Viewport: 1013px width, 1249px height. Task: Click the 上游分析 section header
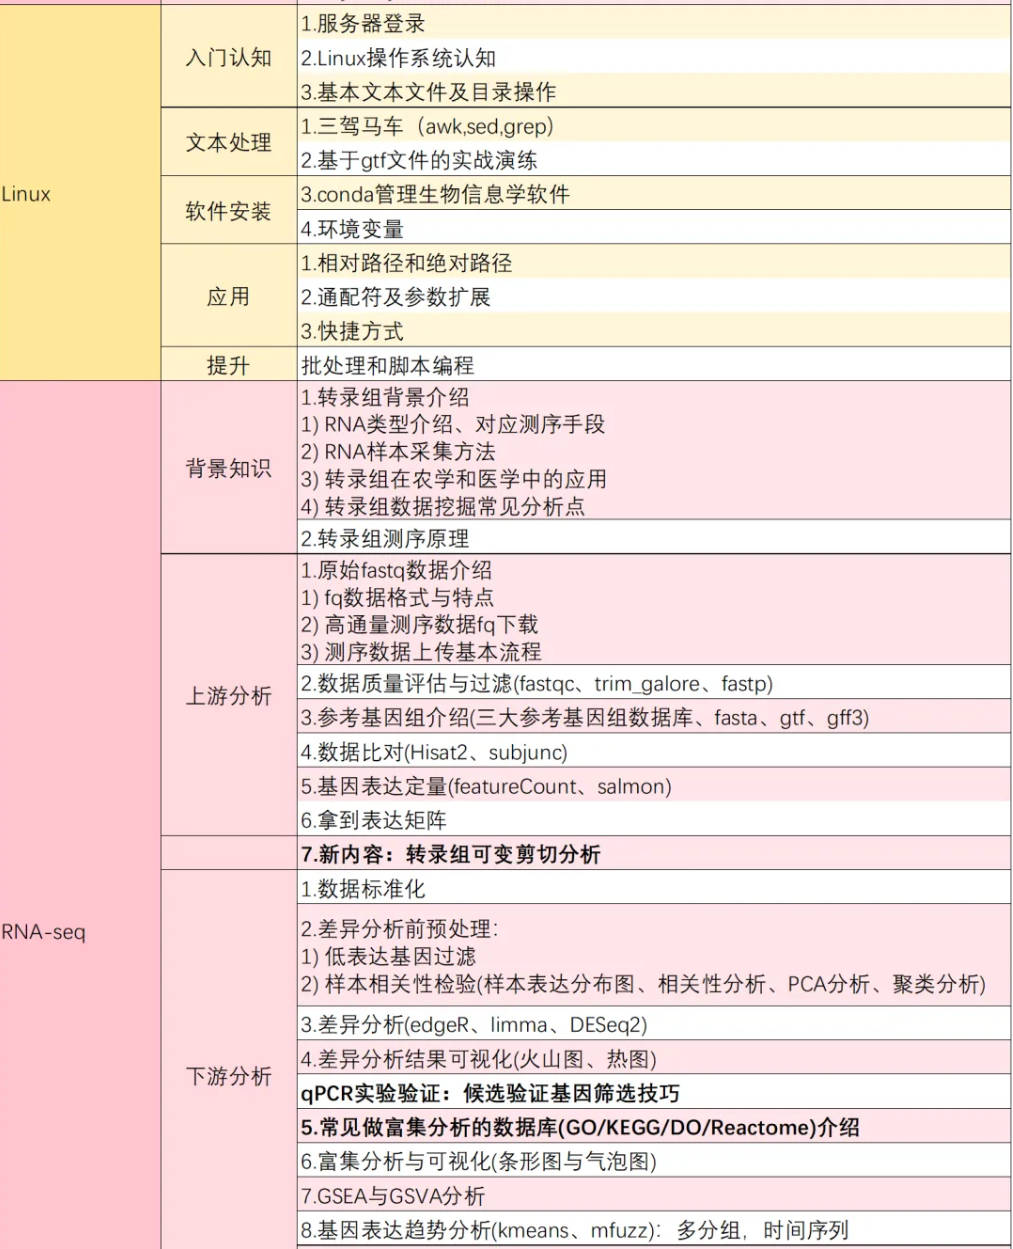(227, 697)
